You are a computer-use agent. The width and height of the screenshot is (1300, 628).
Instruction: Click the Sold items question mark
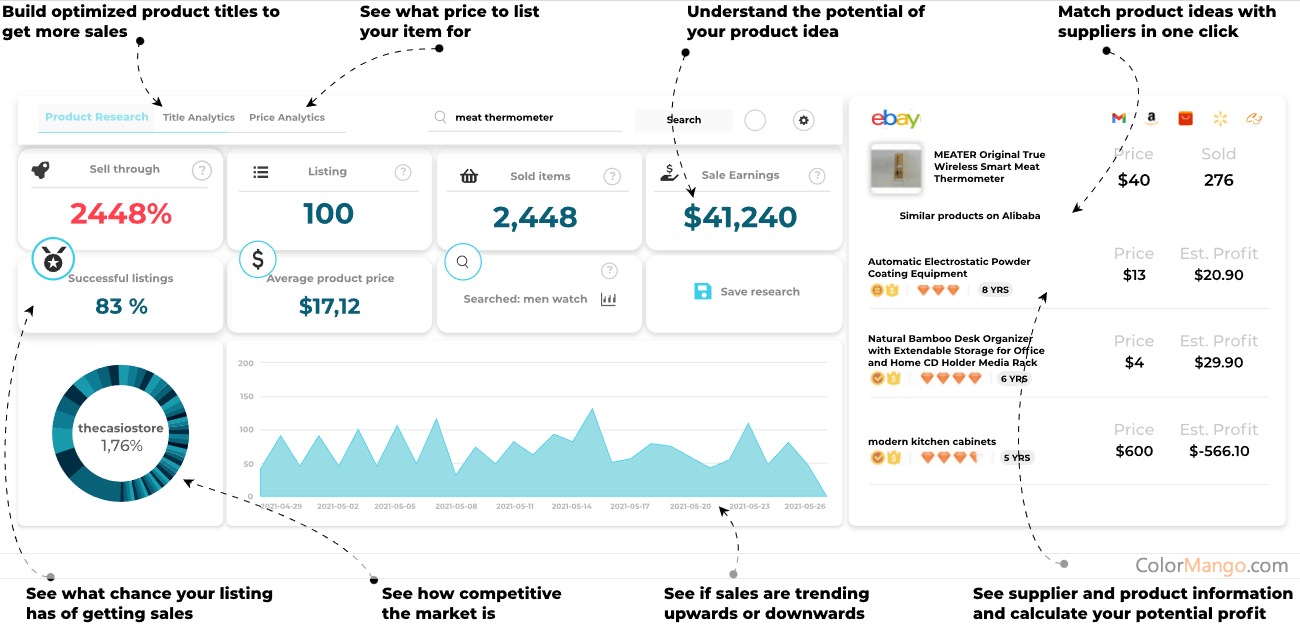(x=612, y=177)
